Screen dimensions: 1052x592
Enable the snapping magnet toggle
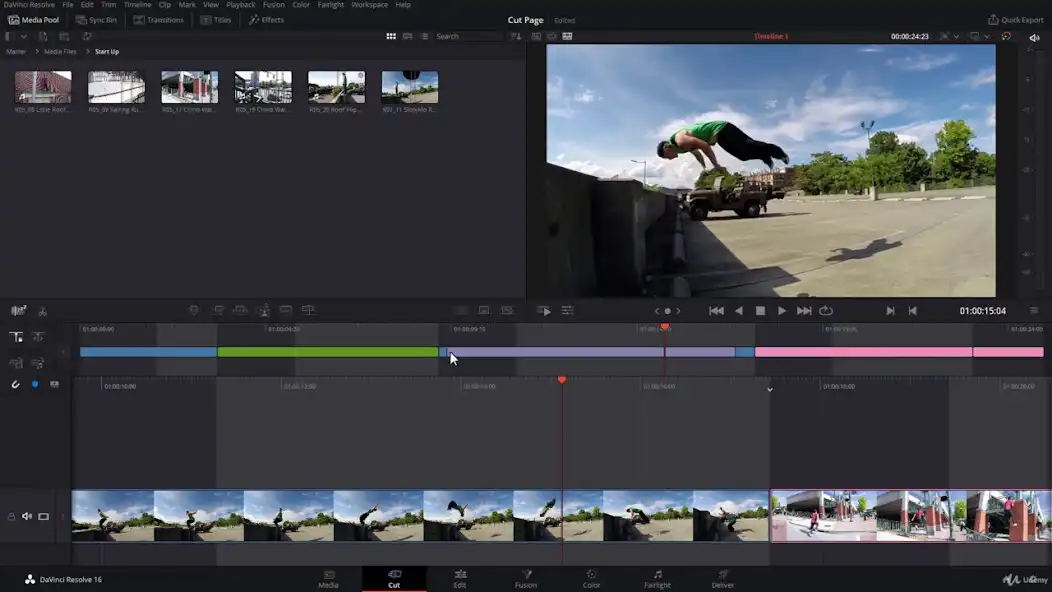click(15, 384)
